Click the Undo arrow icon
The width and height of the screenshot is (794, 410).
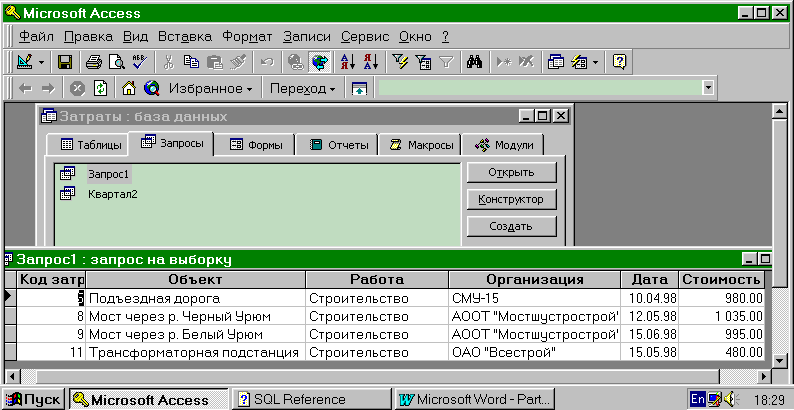click(267, 62)
